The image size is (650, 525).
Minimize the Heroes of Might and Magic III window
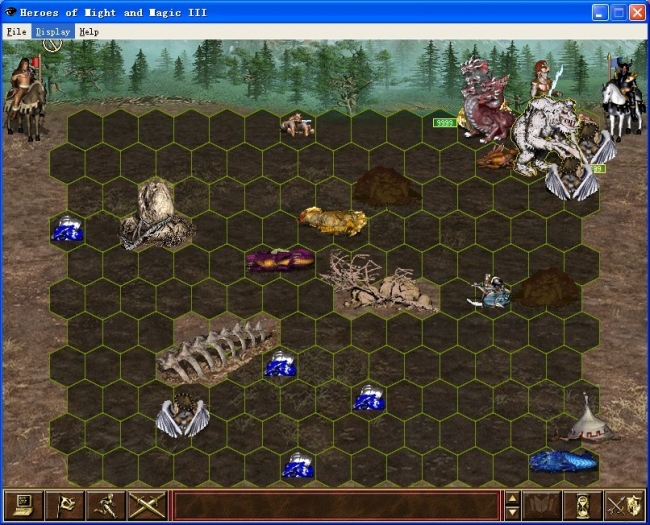pyautogui.click(x=599, y=12)
